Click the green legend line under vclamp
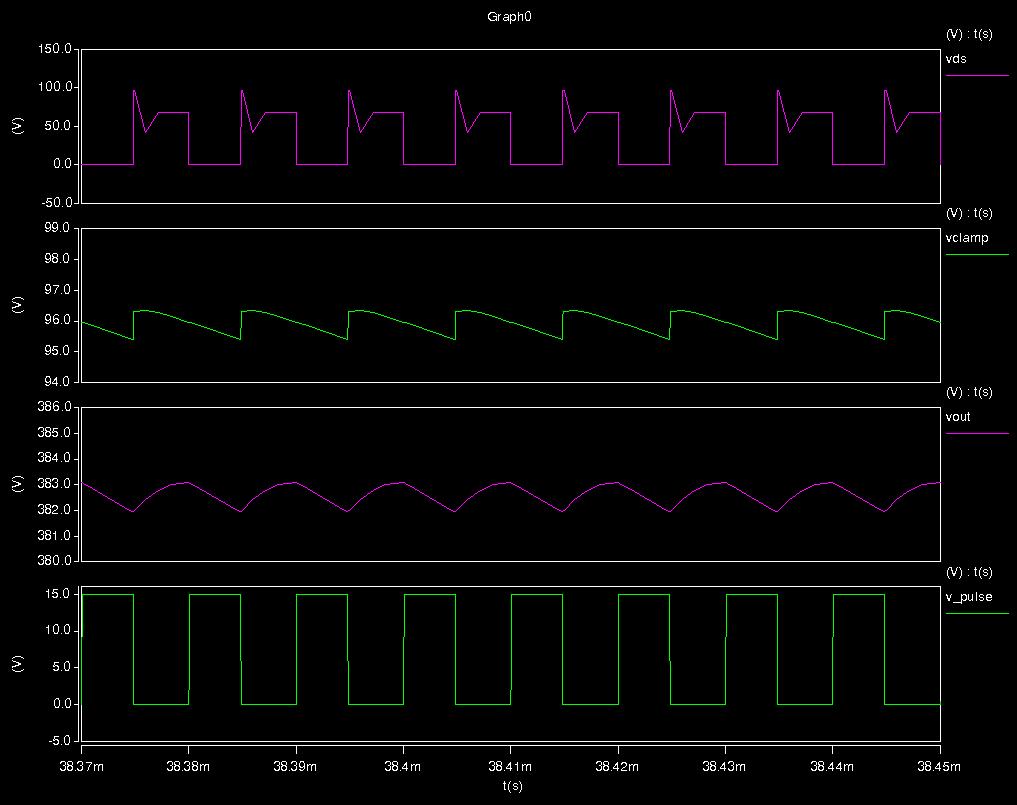 click(x=977, y=254)
